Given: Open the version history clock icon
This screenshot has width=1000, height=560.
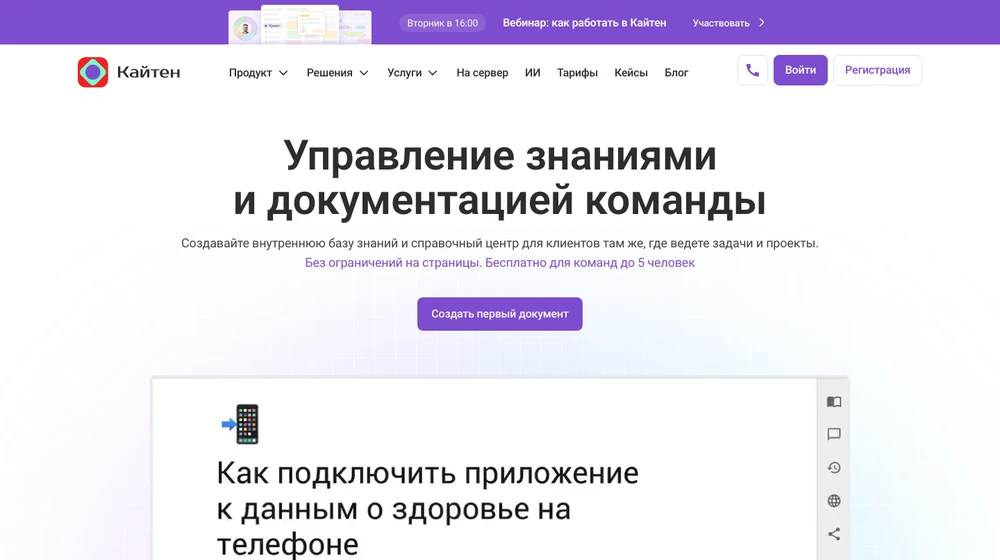Looking at the screenshot, I should click(x=834, y=468).
